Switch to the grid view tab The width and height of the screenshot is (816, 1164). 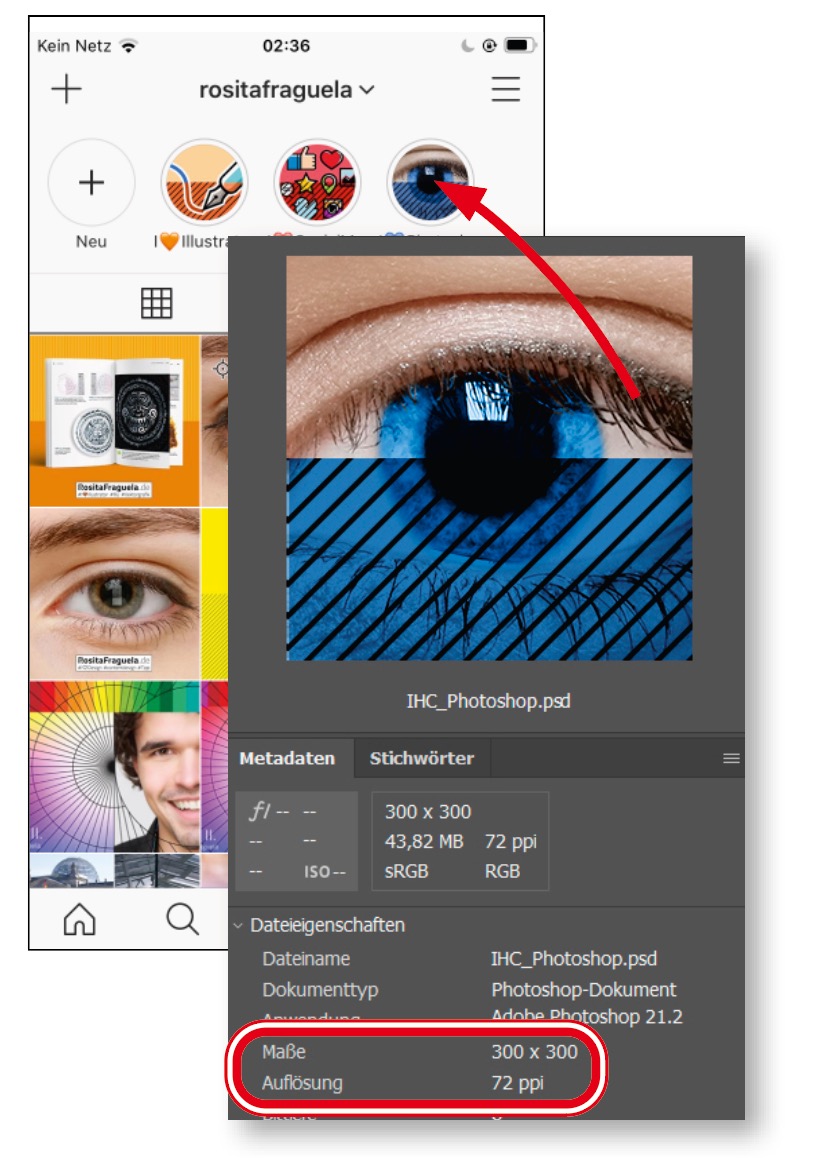(157, 303)
